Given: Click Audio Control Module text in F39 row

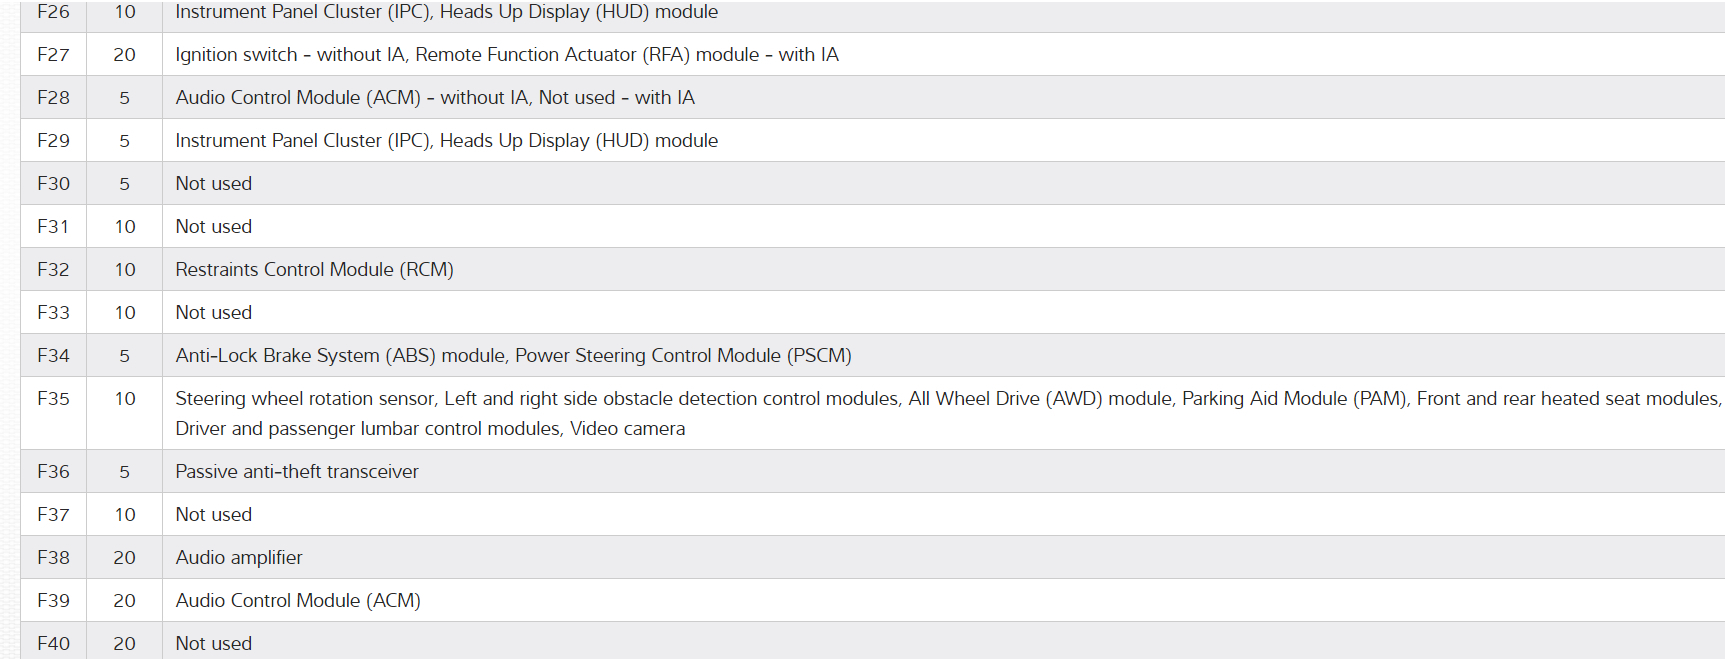Looking at the screenshot, I should click(298, 601).
